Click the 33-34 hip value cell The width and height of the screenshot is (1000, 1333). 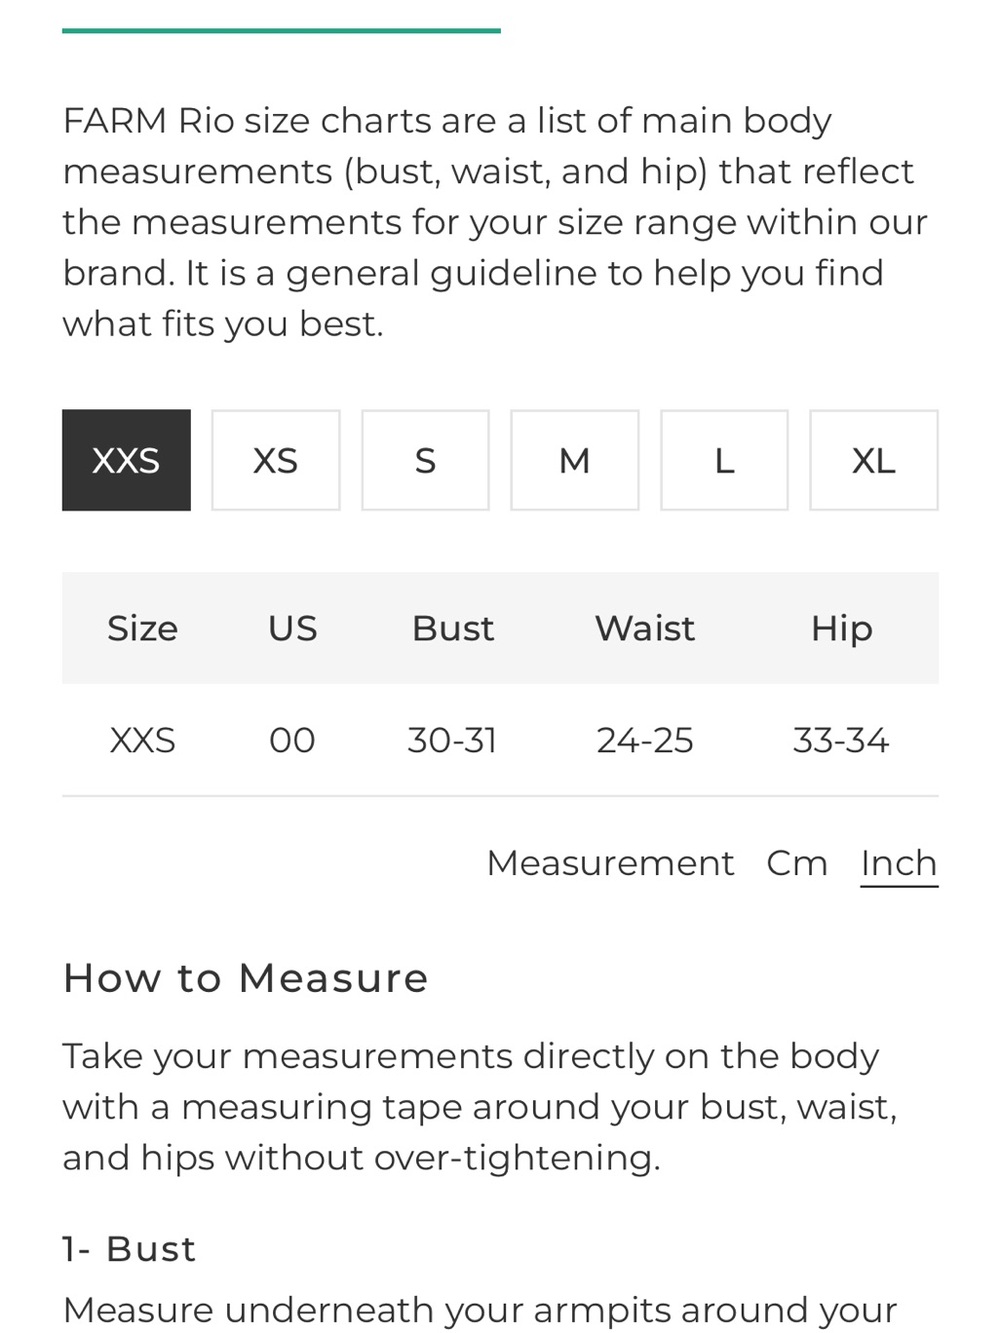[841, 740]
